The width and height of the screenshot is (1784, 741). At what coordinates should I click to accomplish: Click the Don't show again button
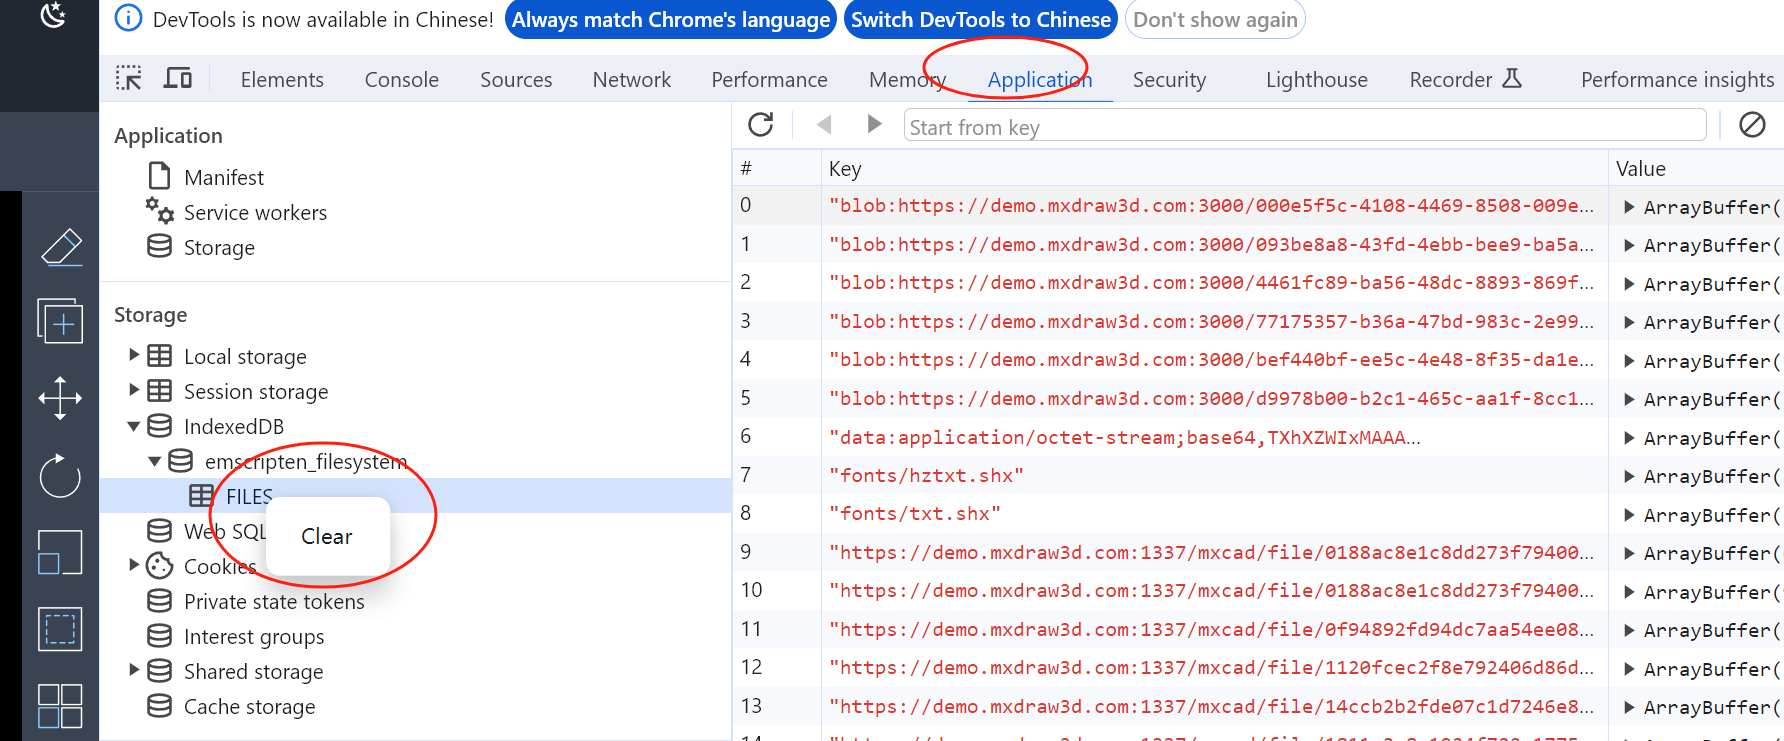pos(1215,20)
